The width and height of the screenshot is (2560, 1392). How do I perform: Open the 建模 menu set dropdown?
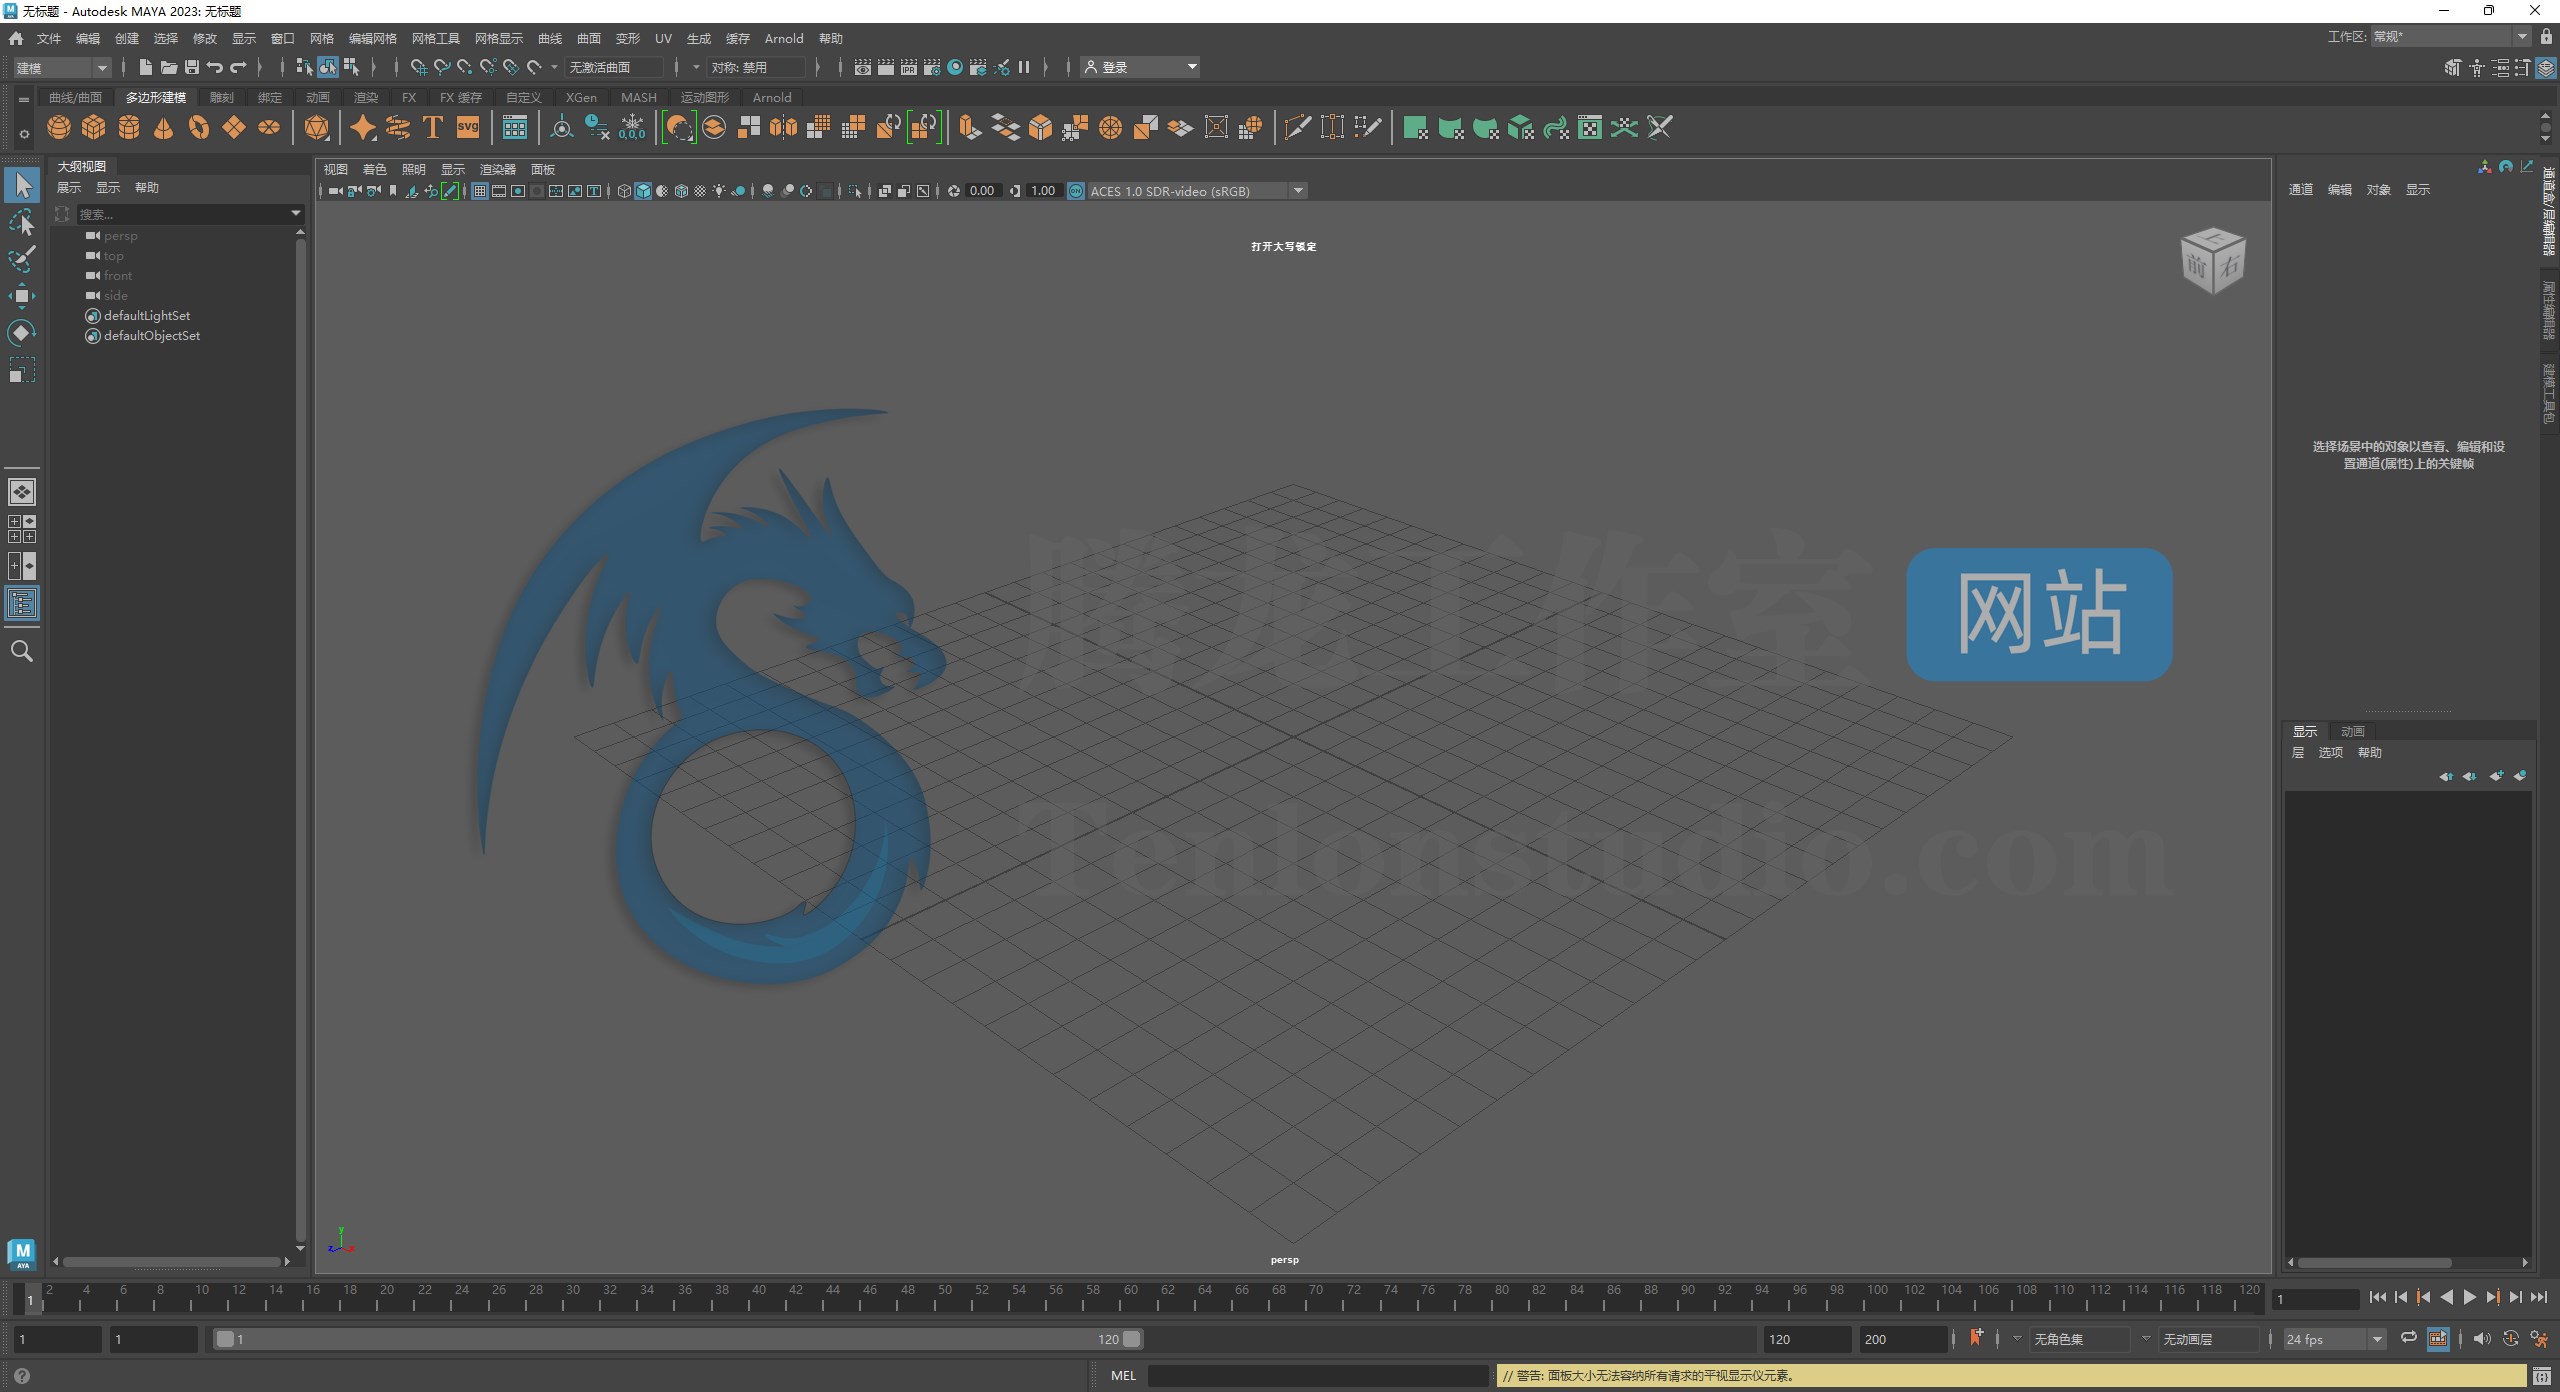coord(61,67)
